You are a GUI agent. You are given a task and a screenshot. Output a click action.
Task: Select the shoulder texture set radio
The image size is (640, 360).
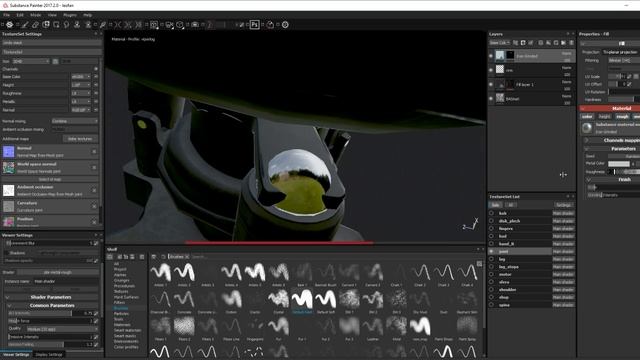[x=491, y=290]
